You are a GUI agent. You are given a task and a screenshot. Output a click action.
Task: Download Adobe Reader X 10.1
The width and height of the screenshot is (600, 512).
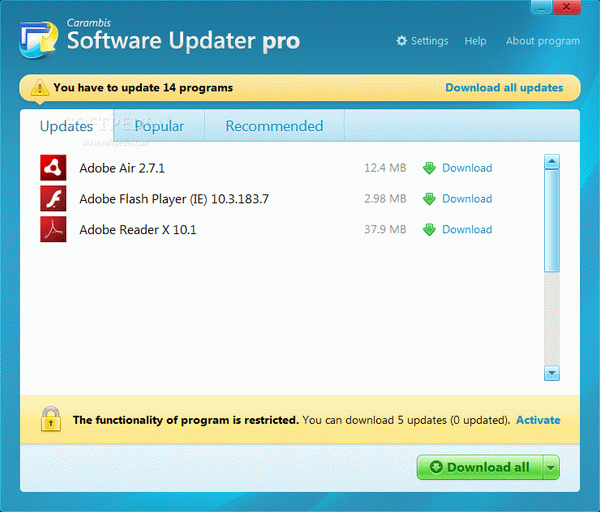pos(467,230)
